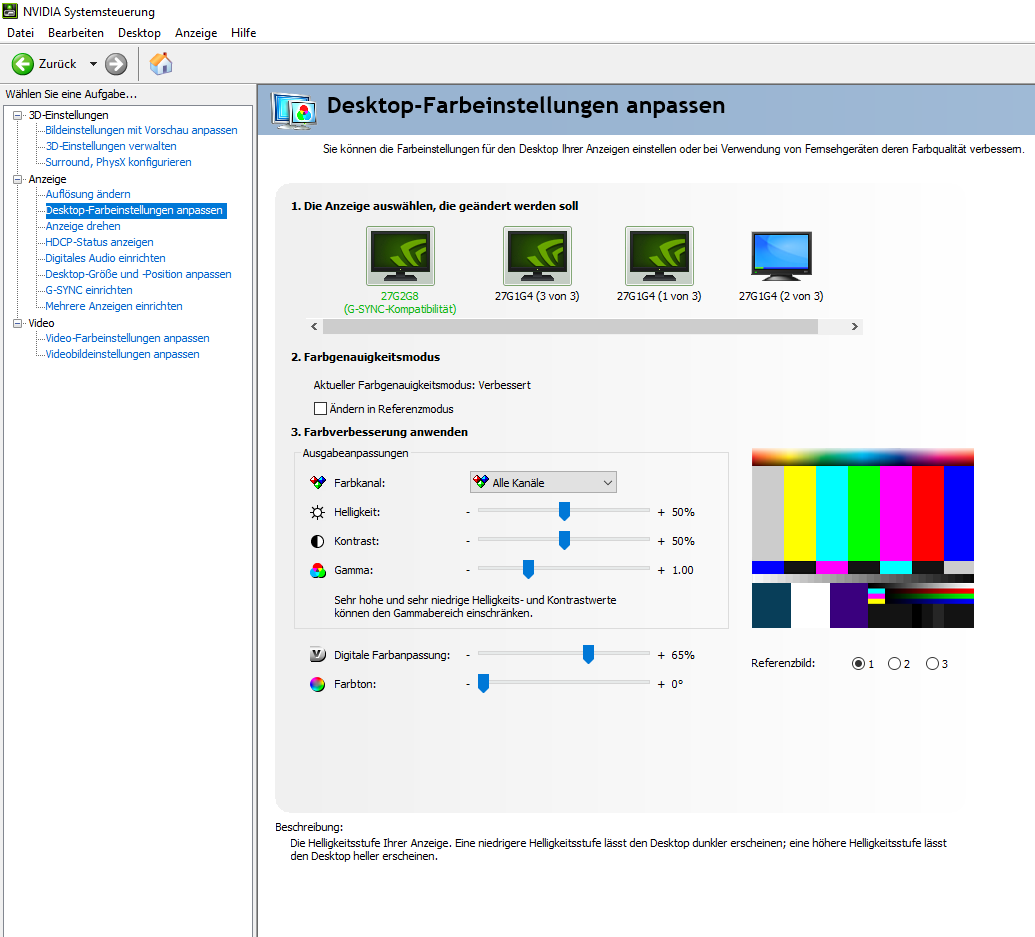Open the Zurück history dropdown arrow
Viewport: 1035px width, 937px height.
pyautogui.click(x=93, y=64)
